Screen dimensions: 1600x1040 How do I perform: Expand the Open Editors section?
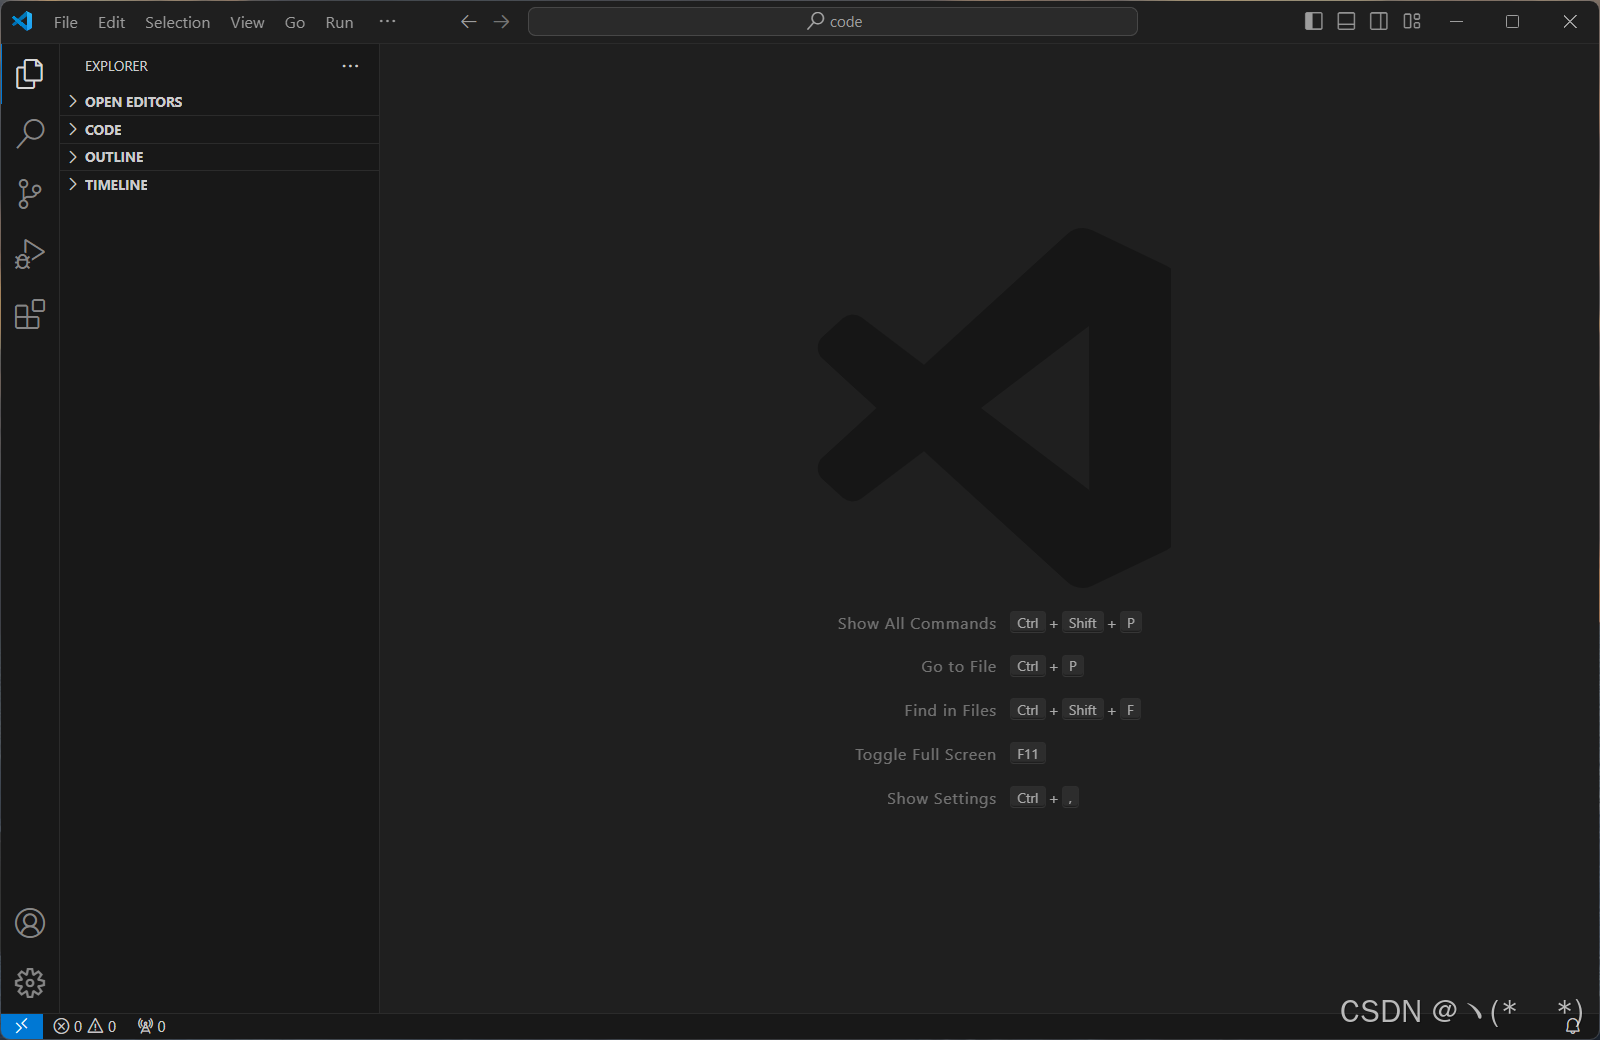tap(219, 102)
